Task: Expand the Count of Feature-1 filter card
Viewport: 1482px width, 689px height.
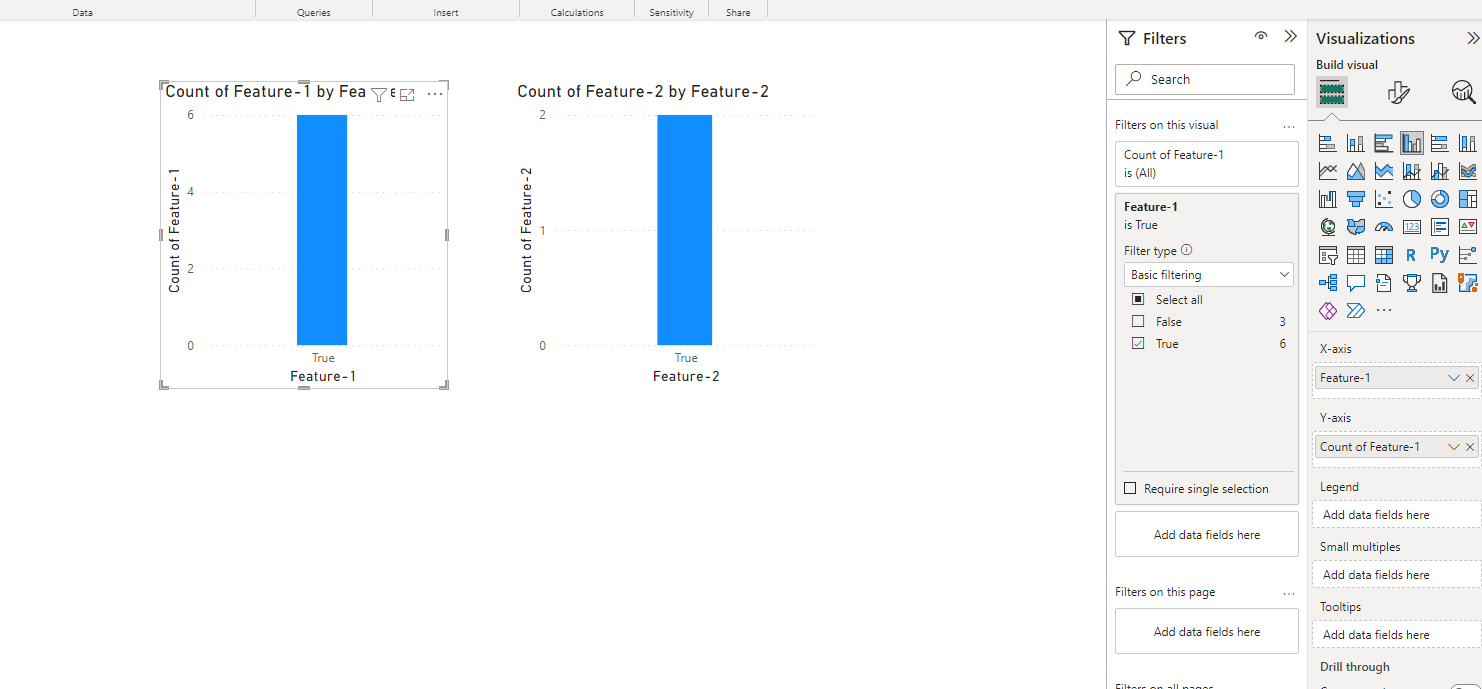Action: [x=1207, y=164]
